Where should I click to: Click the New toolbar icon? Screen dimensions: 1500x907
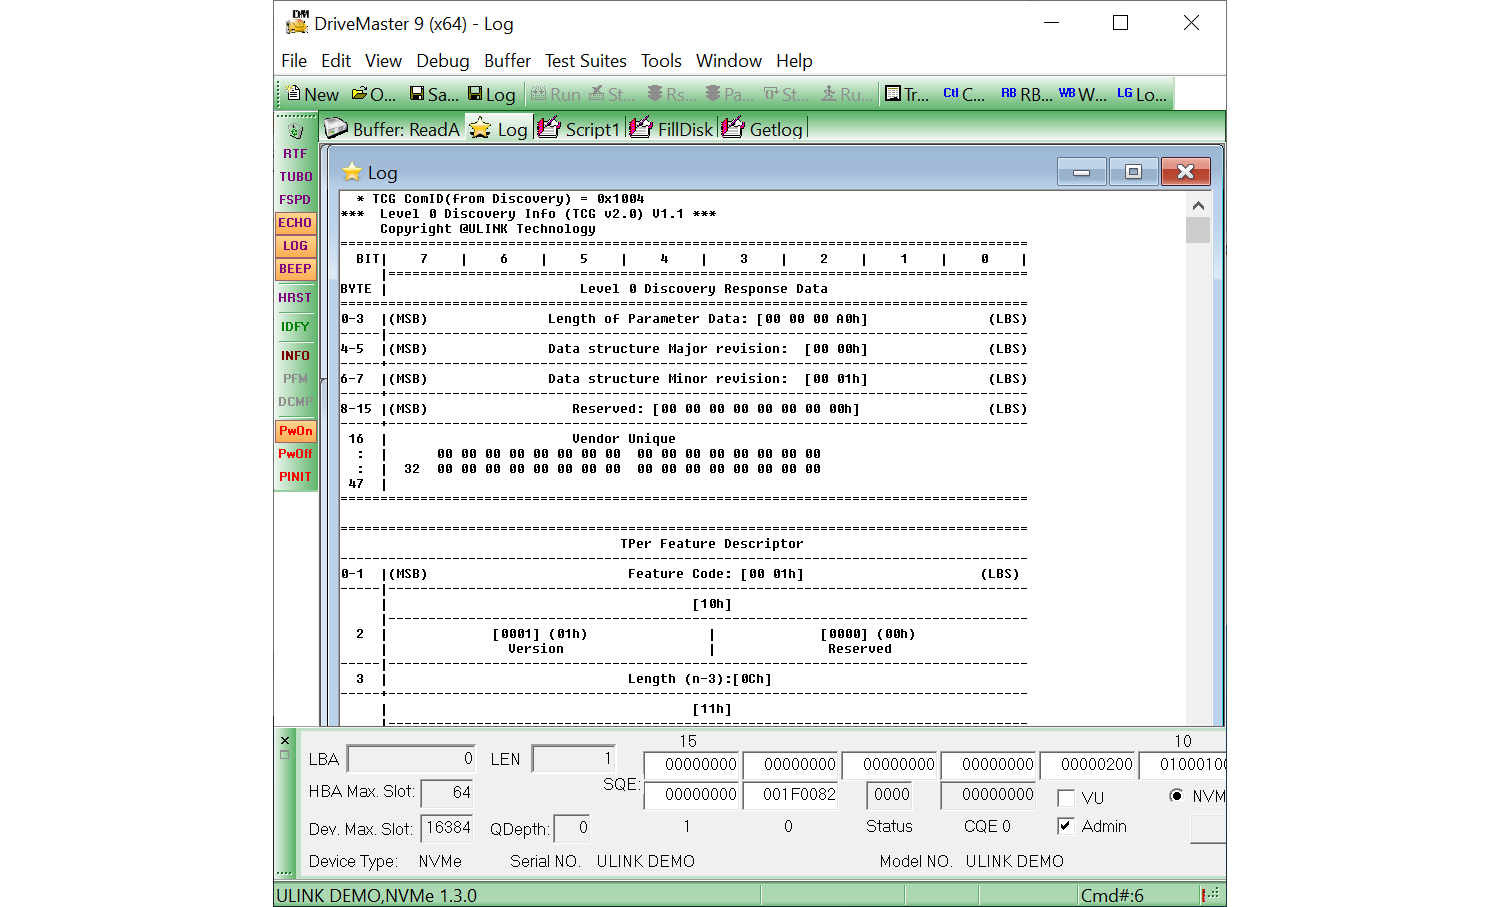[312, 94]
